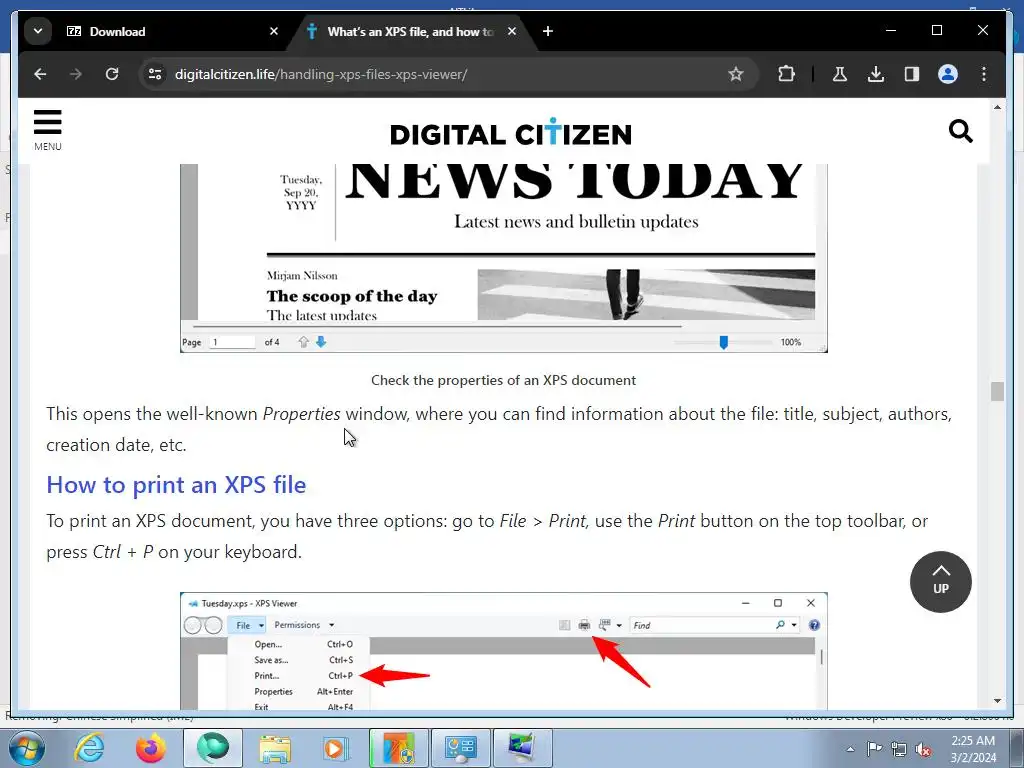
Task: Maximize the browser window
Action: (937, 30)
